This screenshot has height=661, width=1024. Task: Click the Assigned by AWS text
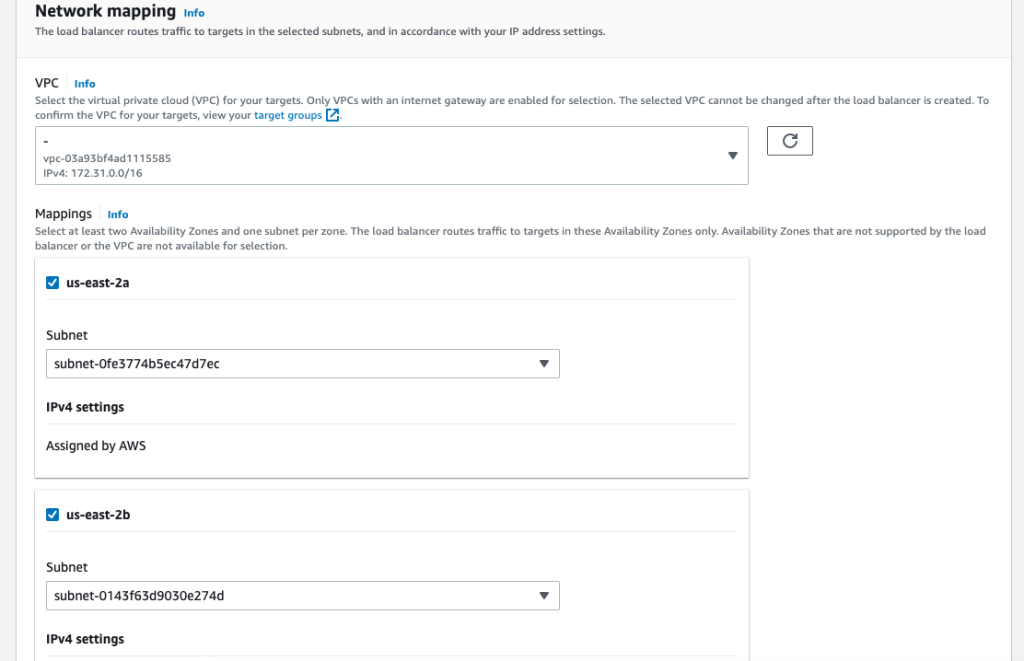coord(96,446)
